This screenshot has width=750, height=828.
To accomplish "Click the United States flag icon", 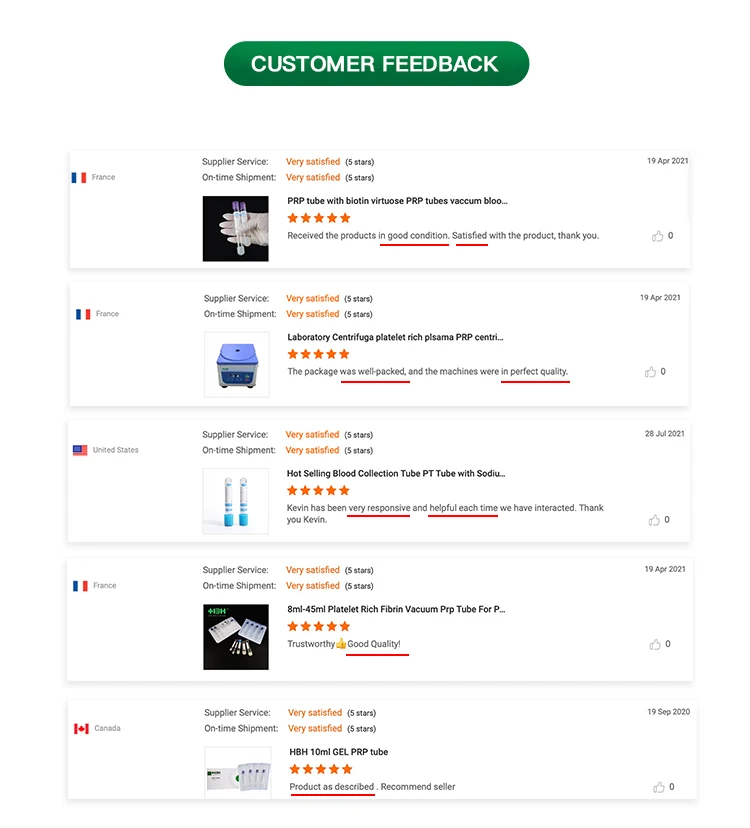I will pyautogui.click(x=80, y=450).
